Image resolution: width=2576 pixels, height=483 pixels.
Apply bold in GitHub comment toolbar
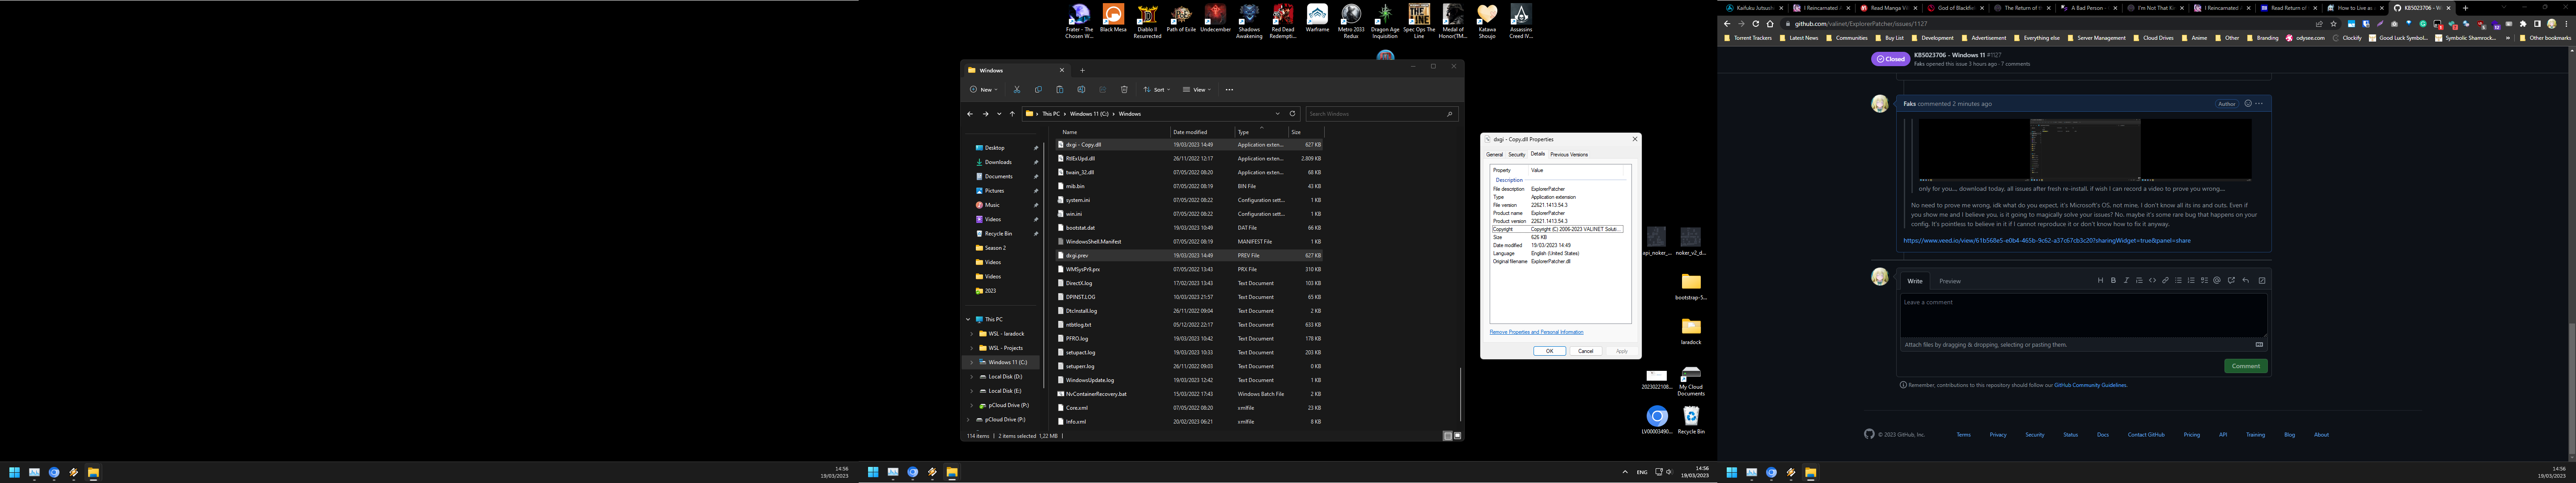click(x=2113, y=281)
